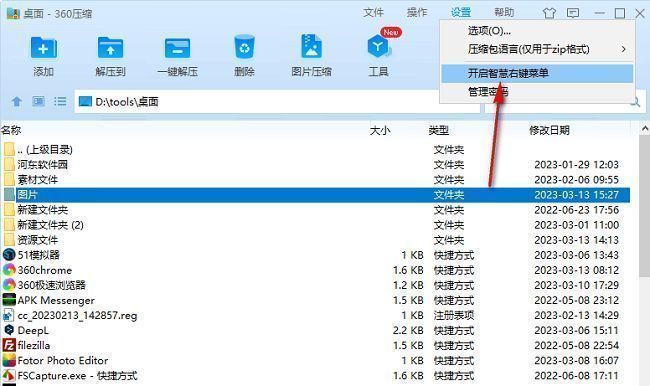Select the 新建文件夹 (2) folder name
The width and height of the screenshot is (650, 386).
51,225
